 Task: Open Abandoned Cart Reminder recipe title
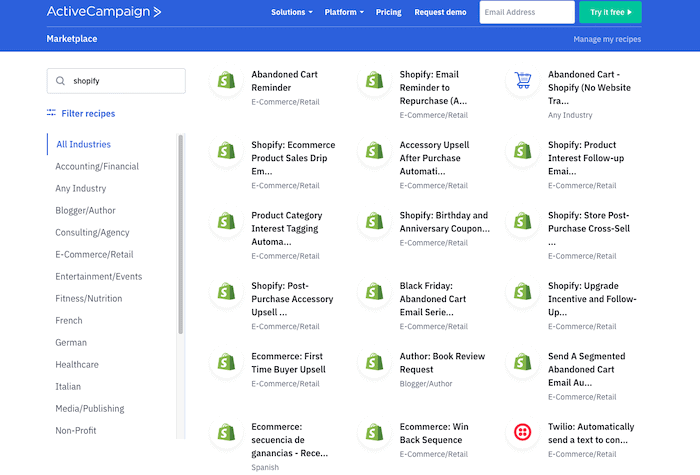284,81
